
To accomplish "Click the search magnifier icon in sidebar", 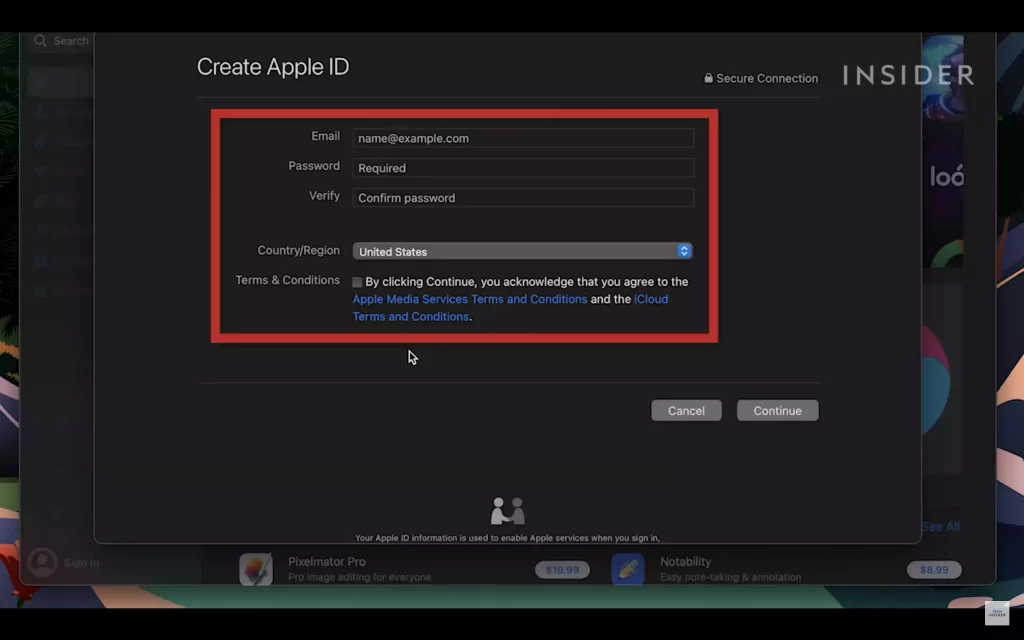I will click(x=40, y=41).
